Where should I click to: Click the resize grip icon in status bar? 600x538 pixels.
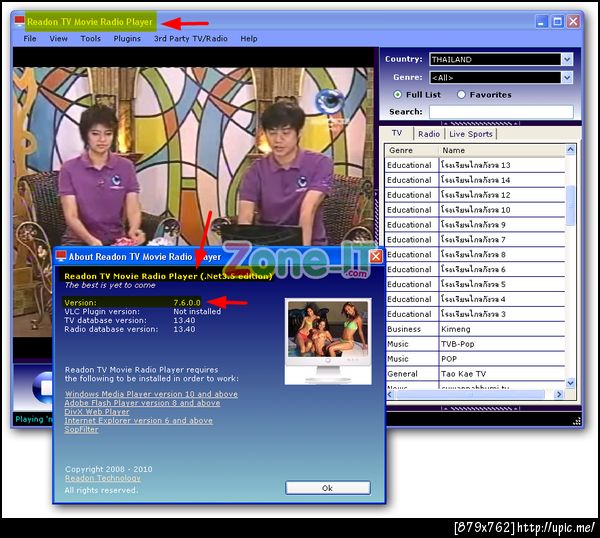tap(577, 421)
